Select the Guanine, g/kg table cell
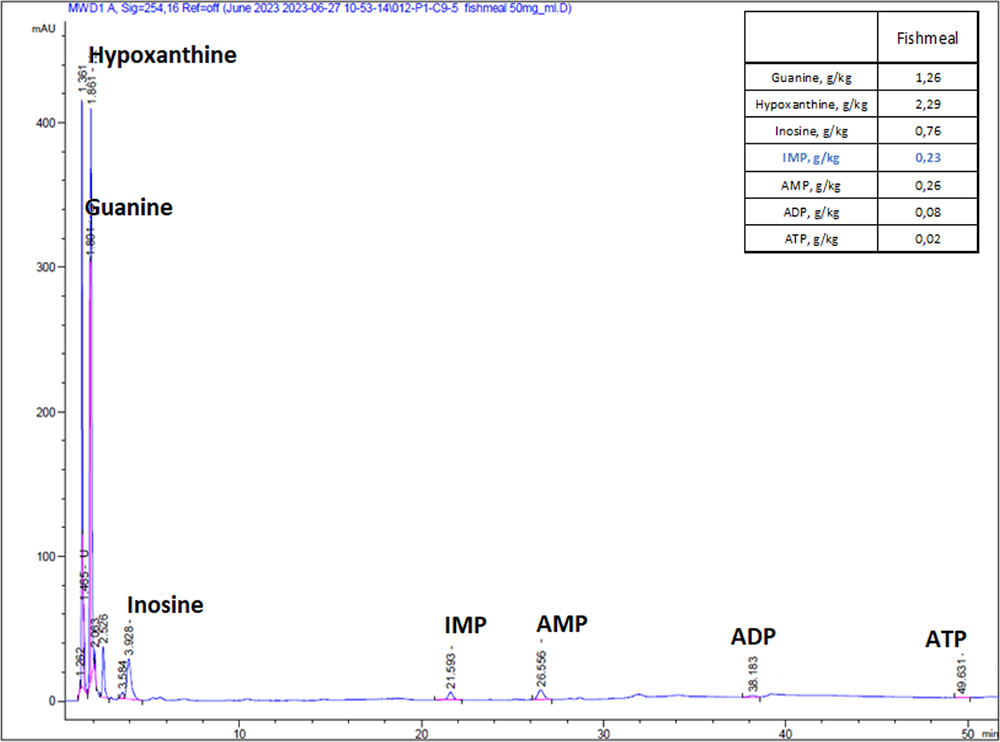 (x=811, y=77)
